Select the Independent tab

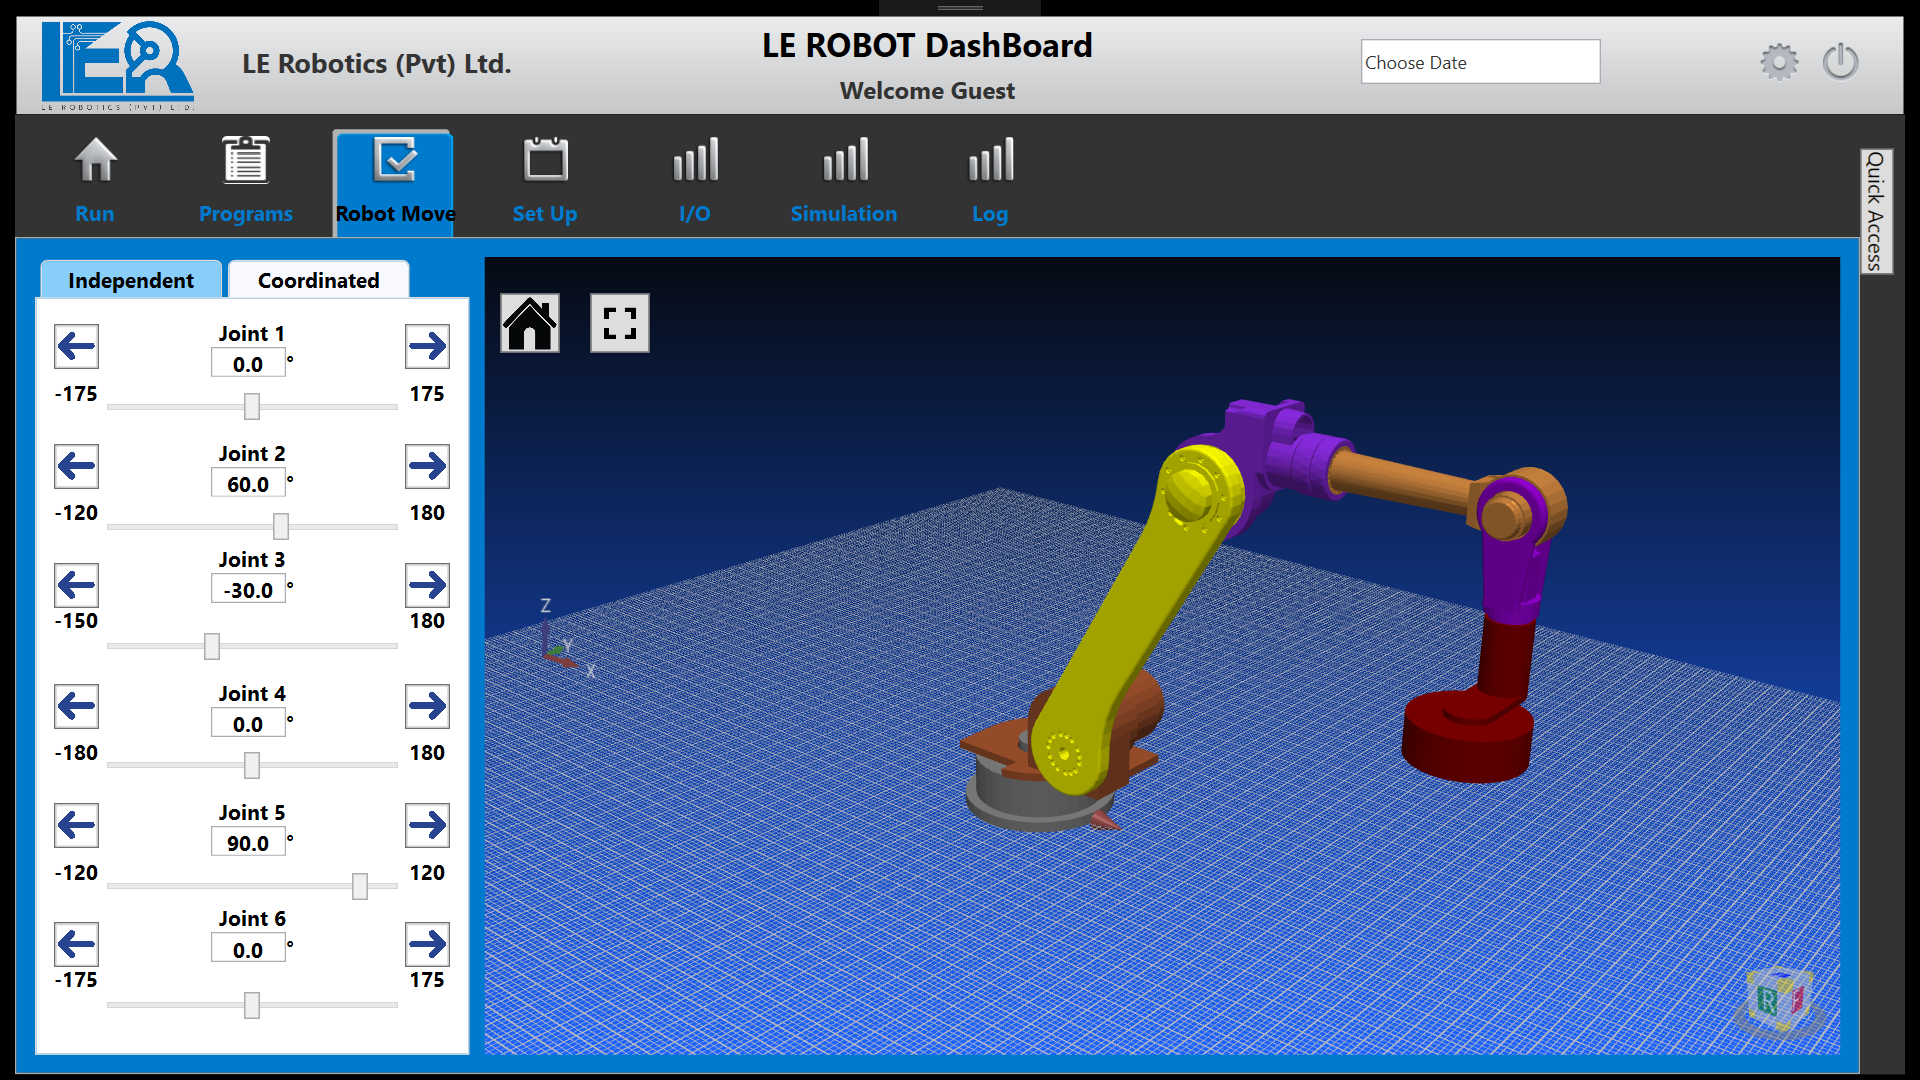131,280
